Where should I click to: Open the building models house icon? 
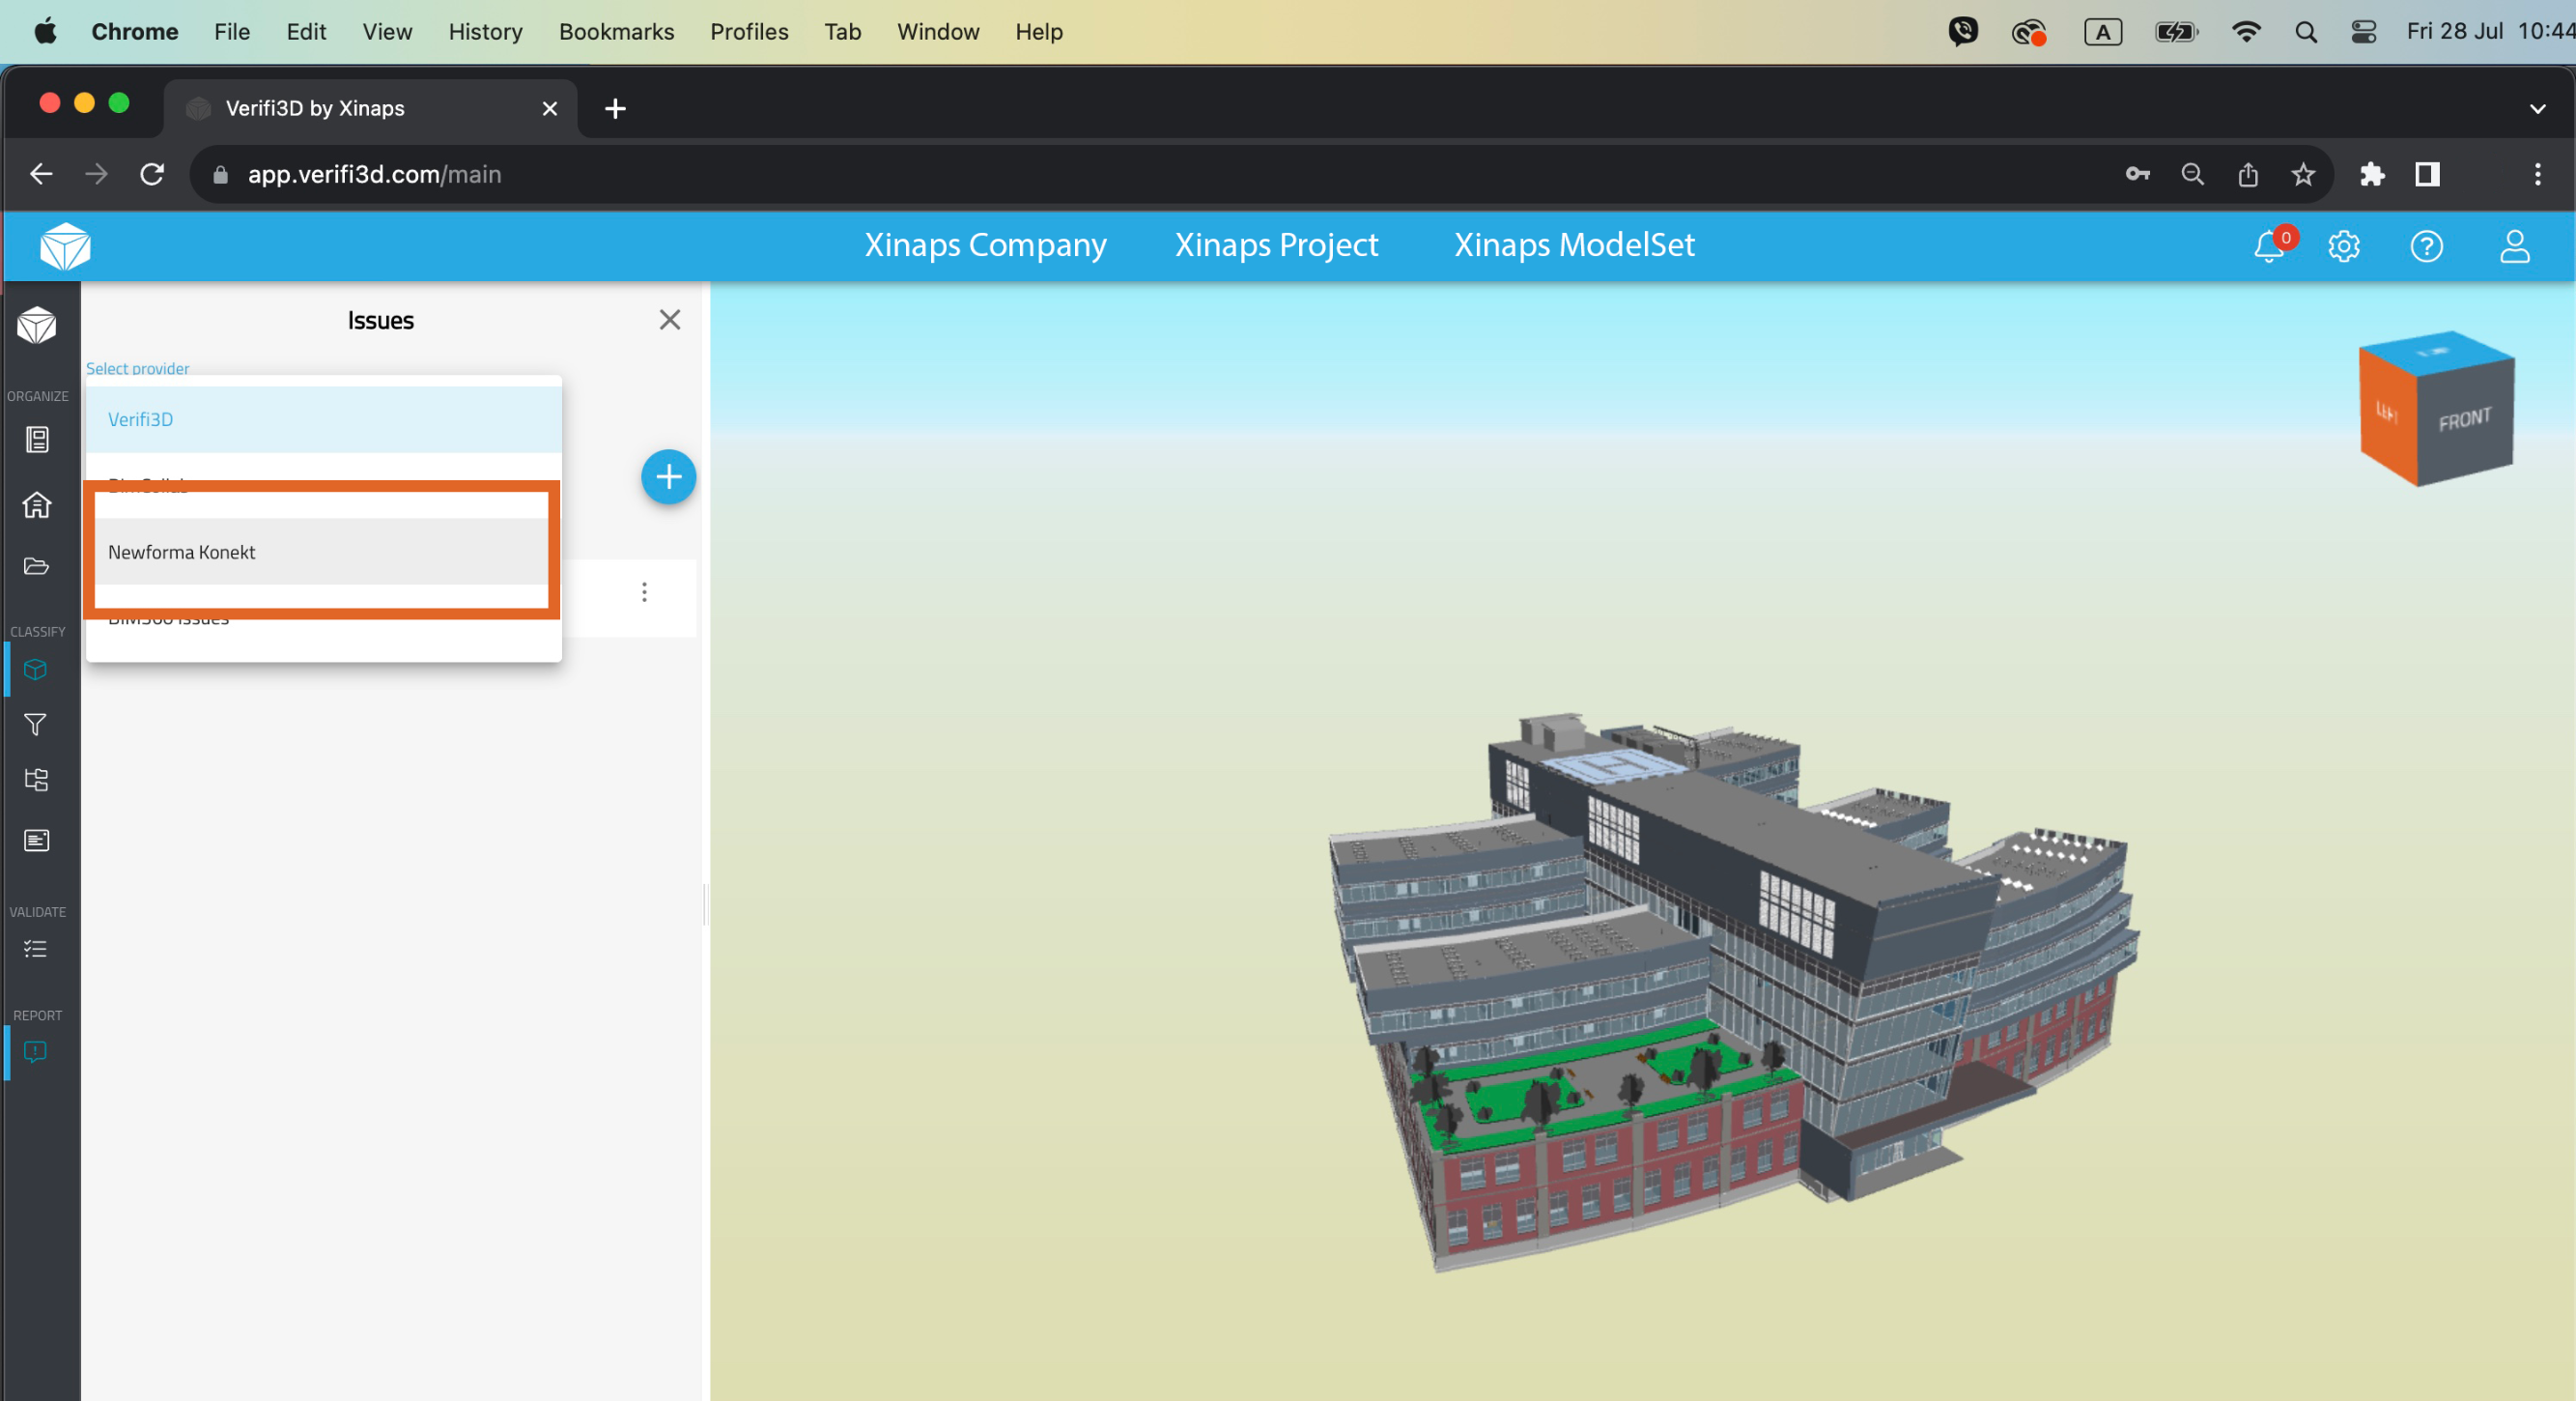pos(37,504)
